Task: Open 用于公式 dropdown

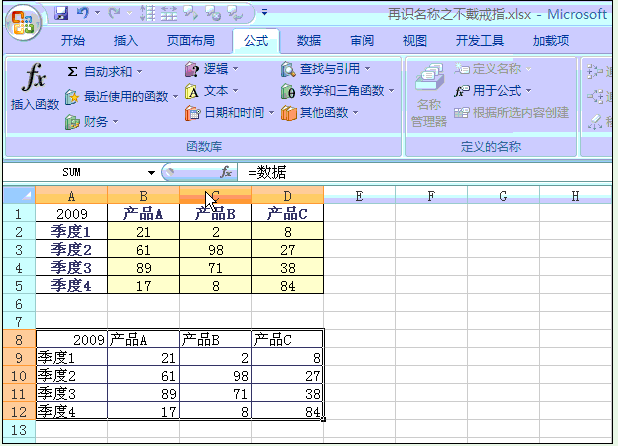Action: click(x=493, y=91)
